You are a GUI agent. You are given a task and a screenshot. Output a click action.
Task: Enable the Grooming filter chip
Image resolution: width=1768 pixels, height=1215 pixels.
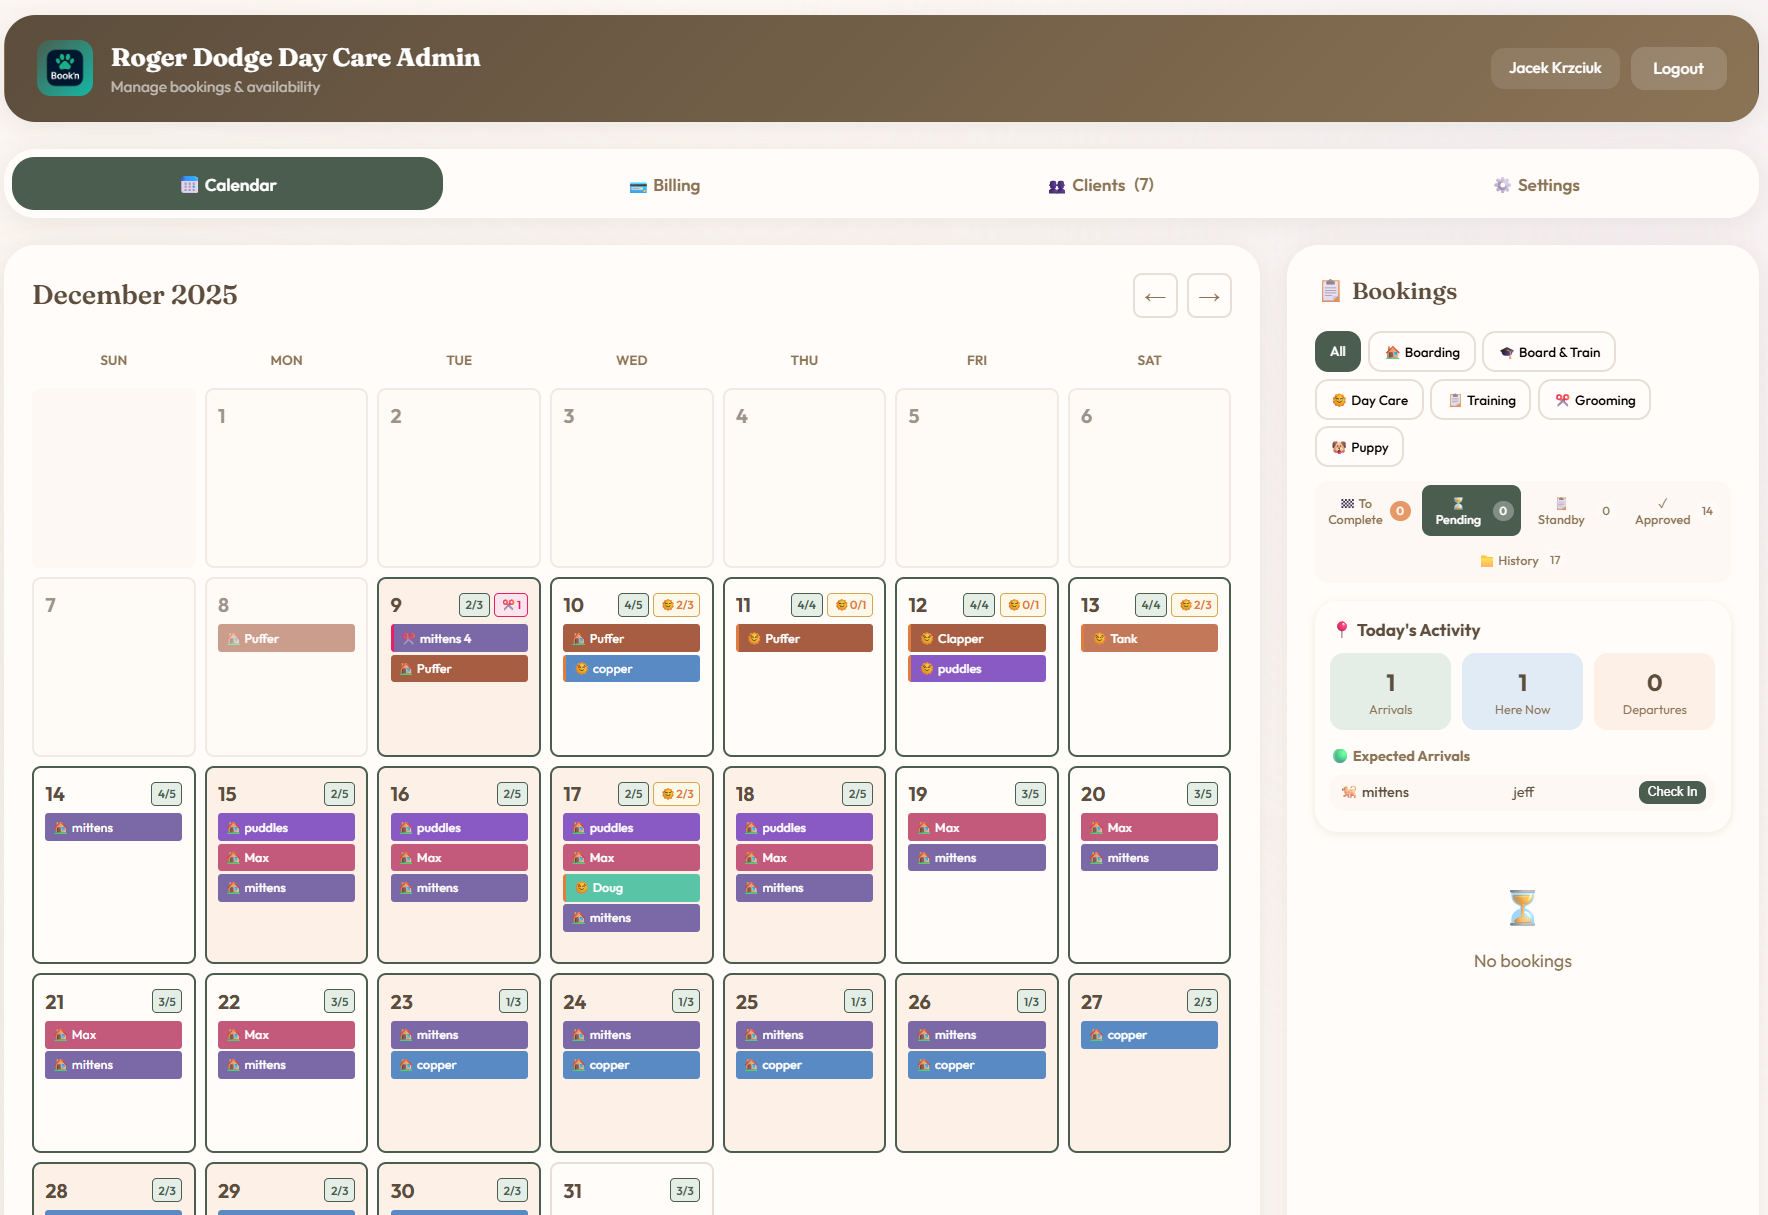pyautogui.click(x=1593, y=400)
